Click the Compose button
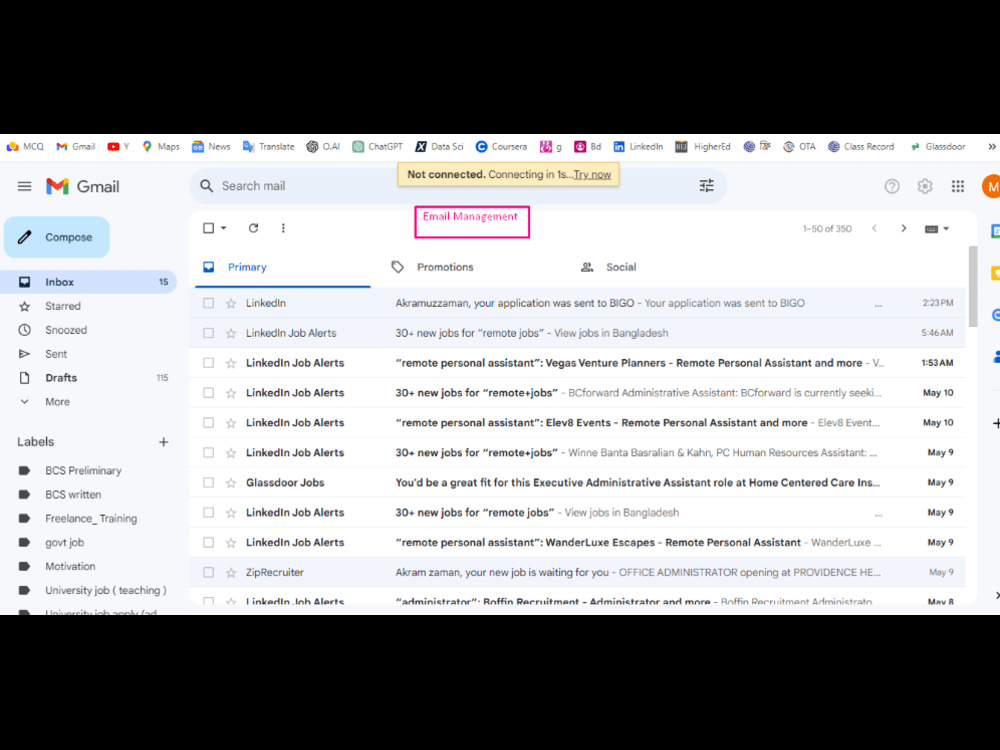This screenshot has height=750, width=1000. tap(57, 237)
